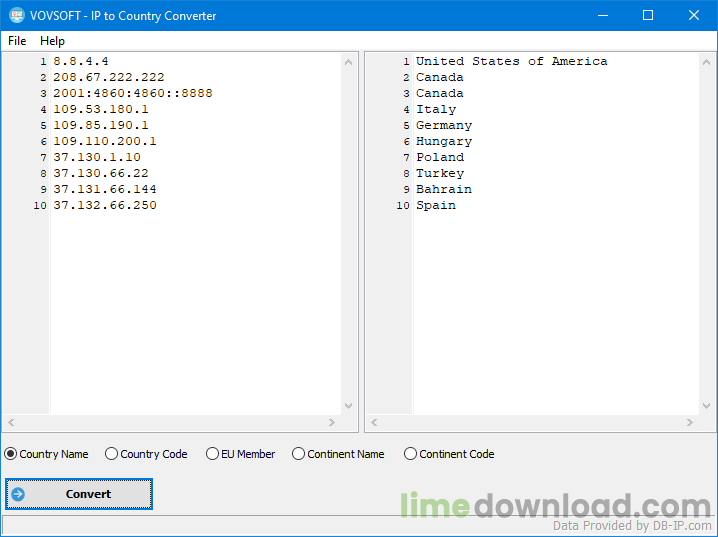
Task: Click right arrow of IP list horizontal scrollbar
Action: (x=332, y=423)
